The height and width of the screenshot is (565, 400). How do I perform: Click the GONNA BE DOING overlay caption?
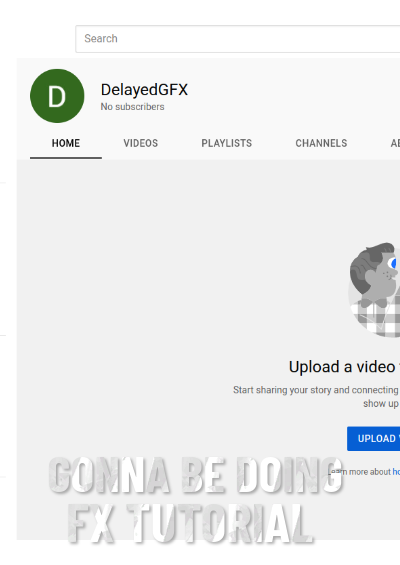196,475
